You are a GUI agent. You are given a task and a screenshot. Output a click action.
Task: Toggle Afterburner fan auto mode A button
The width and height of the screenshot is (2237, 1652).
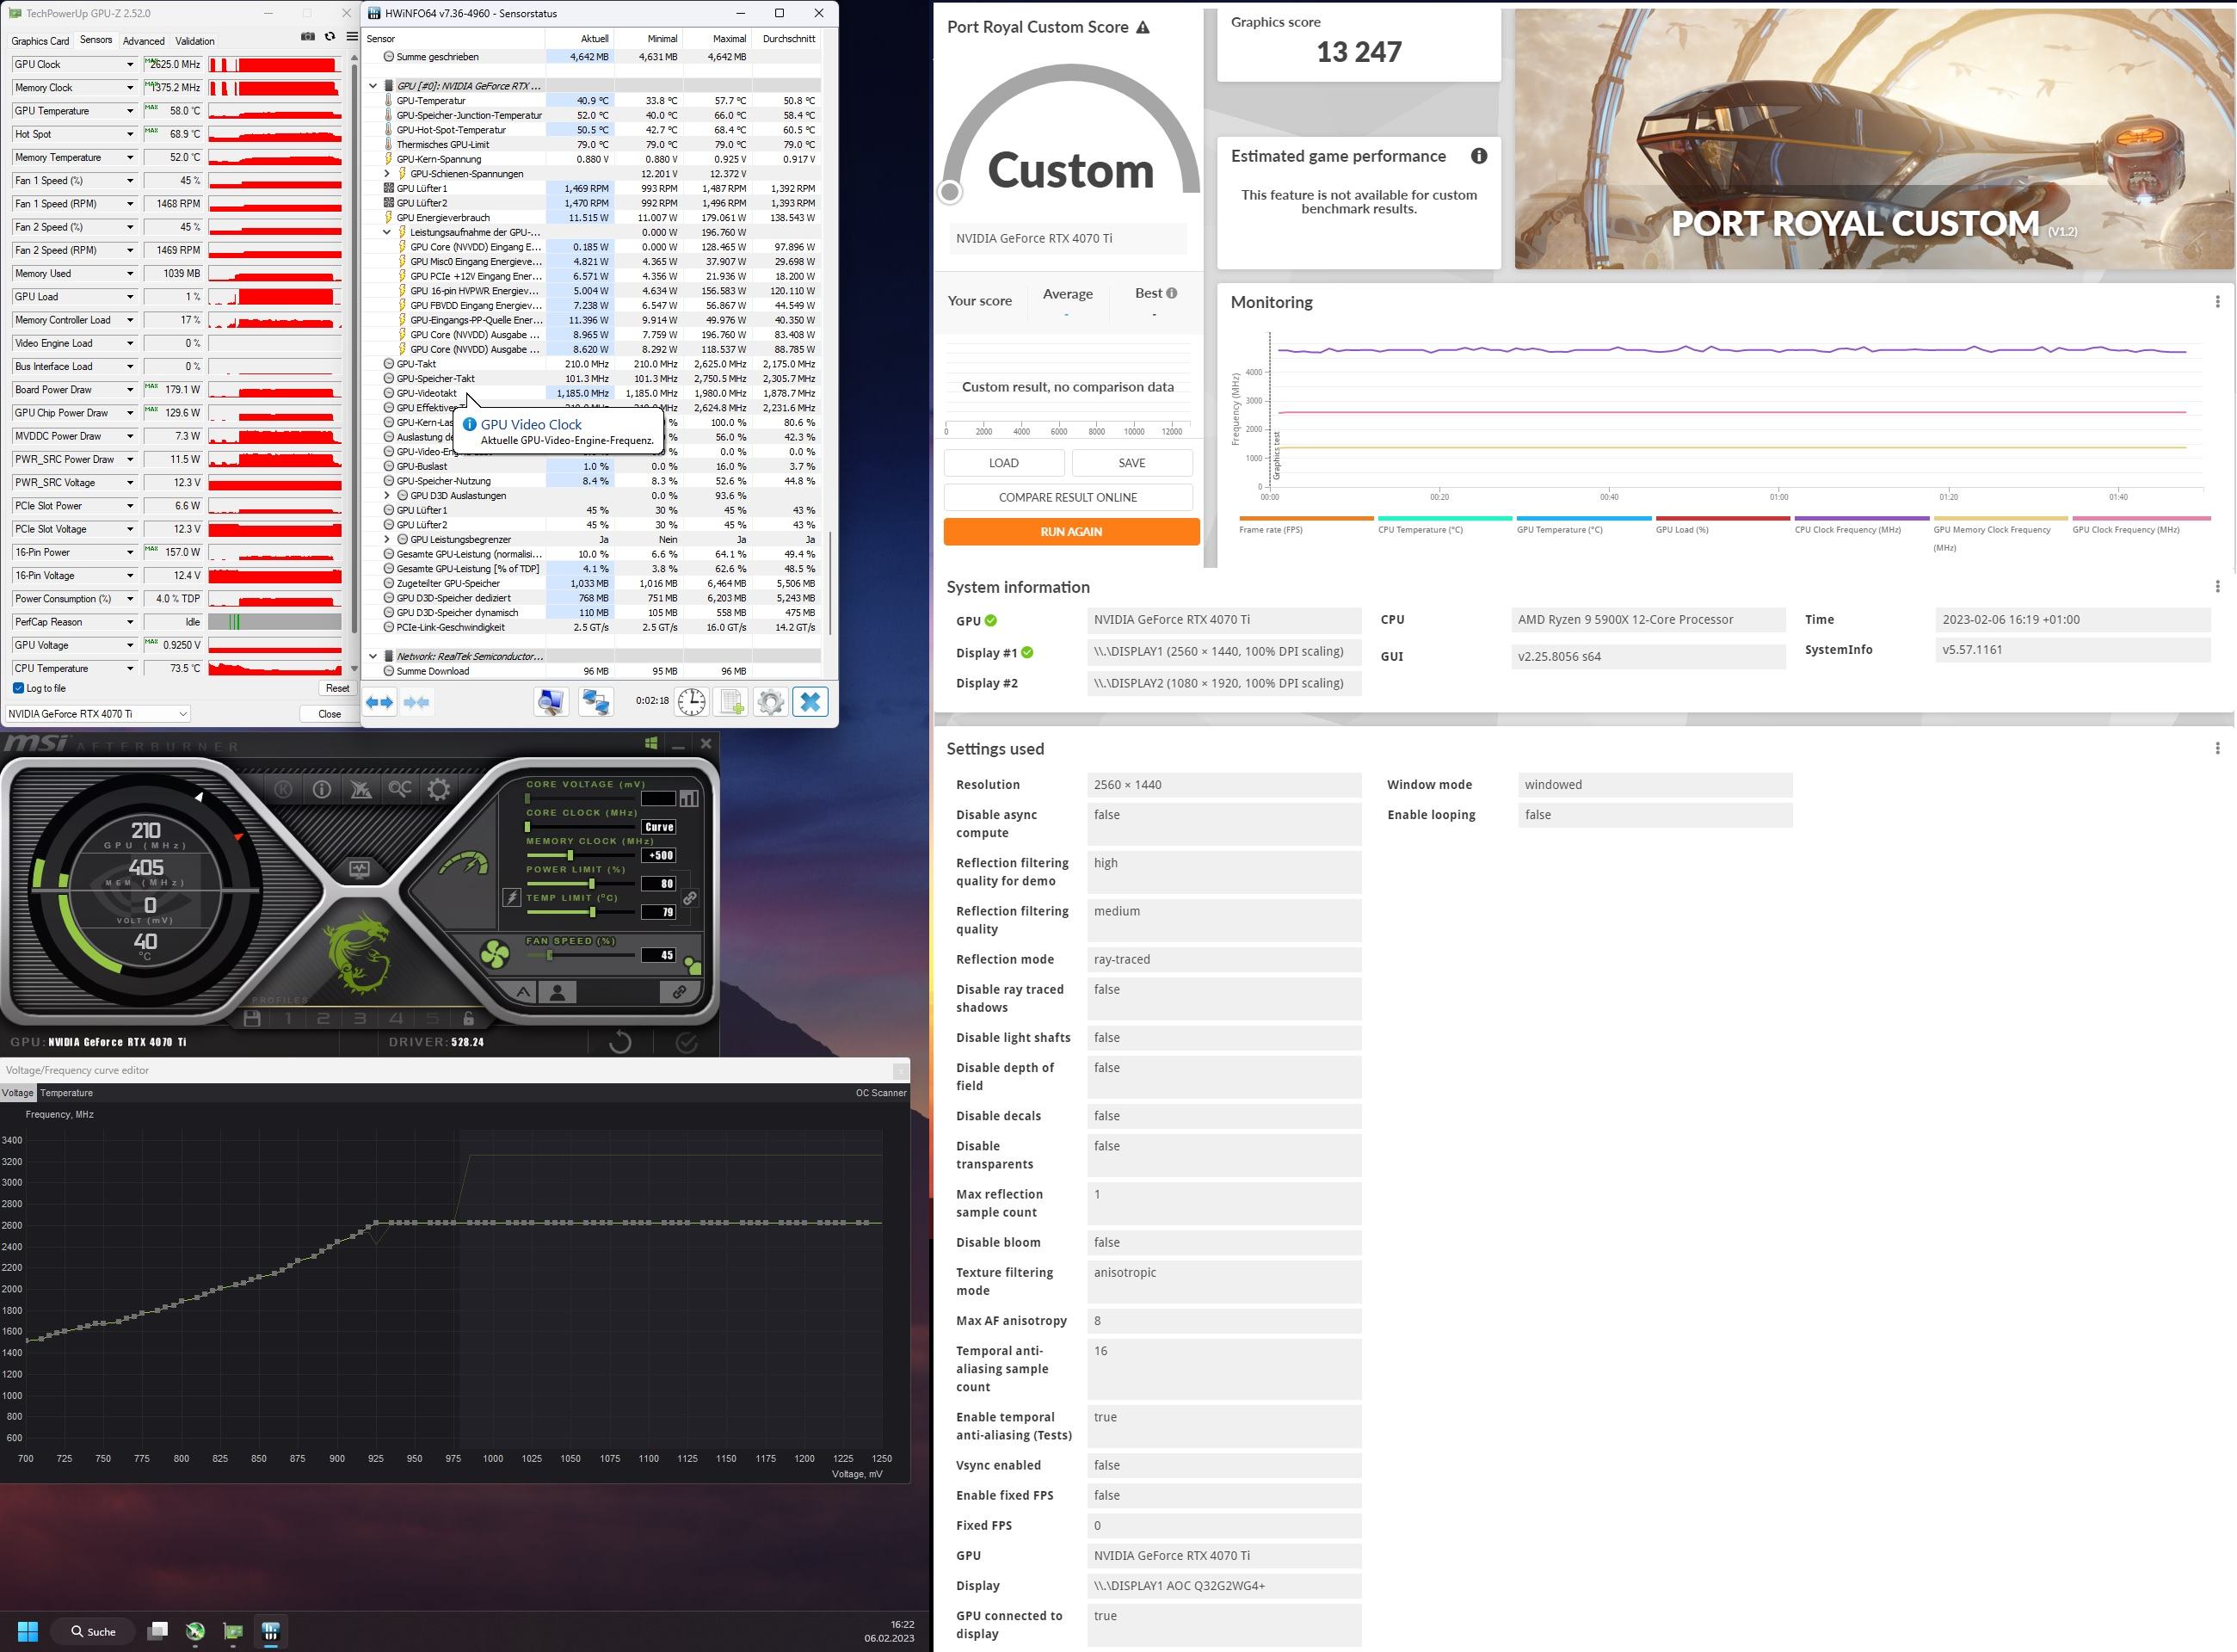[523, 992]
